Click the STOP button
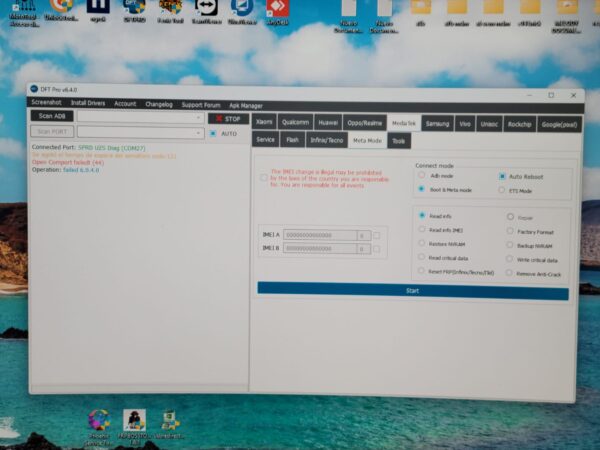Screen dimensions: 600x450 (228, 119)
